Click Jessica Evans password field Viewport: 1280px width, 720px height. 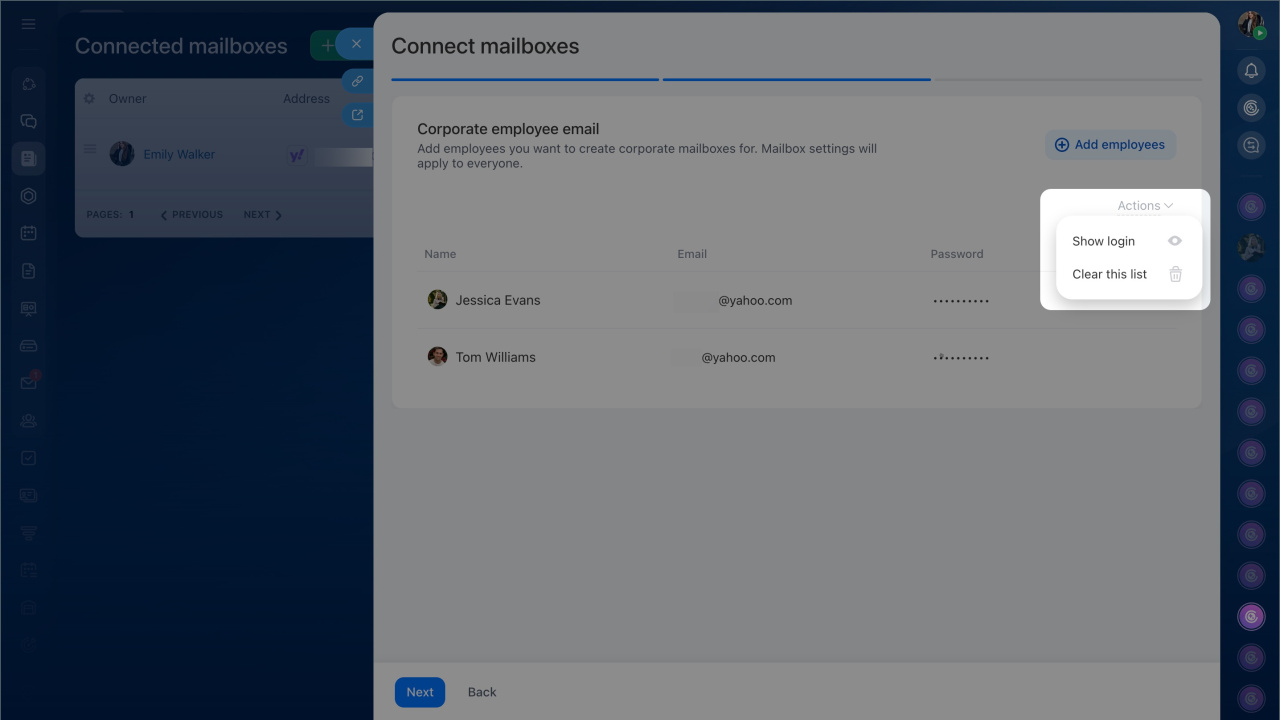point(961,300)
